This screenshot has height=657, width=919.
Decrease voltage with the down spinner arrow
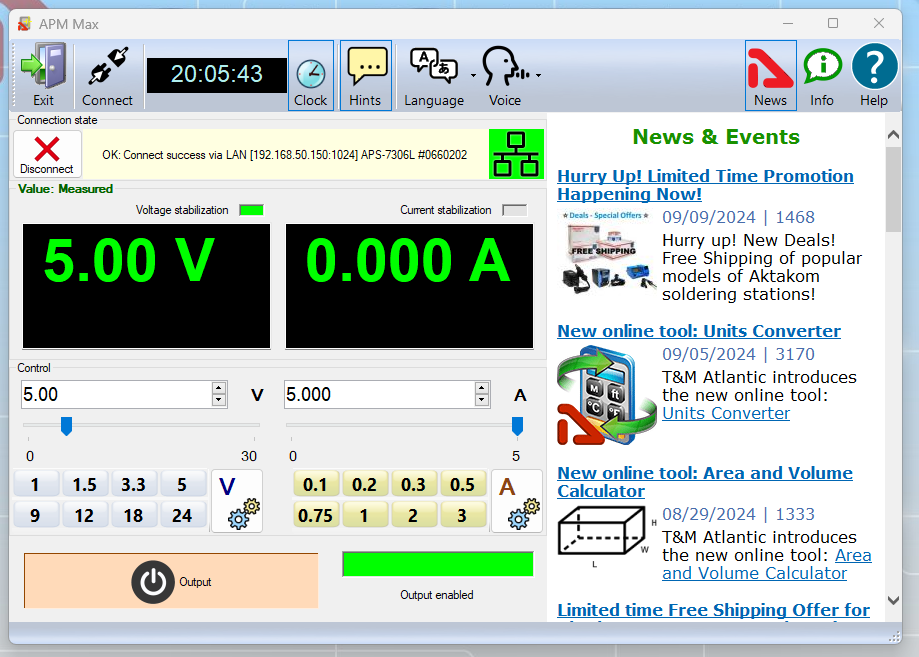point(219,400)
